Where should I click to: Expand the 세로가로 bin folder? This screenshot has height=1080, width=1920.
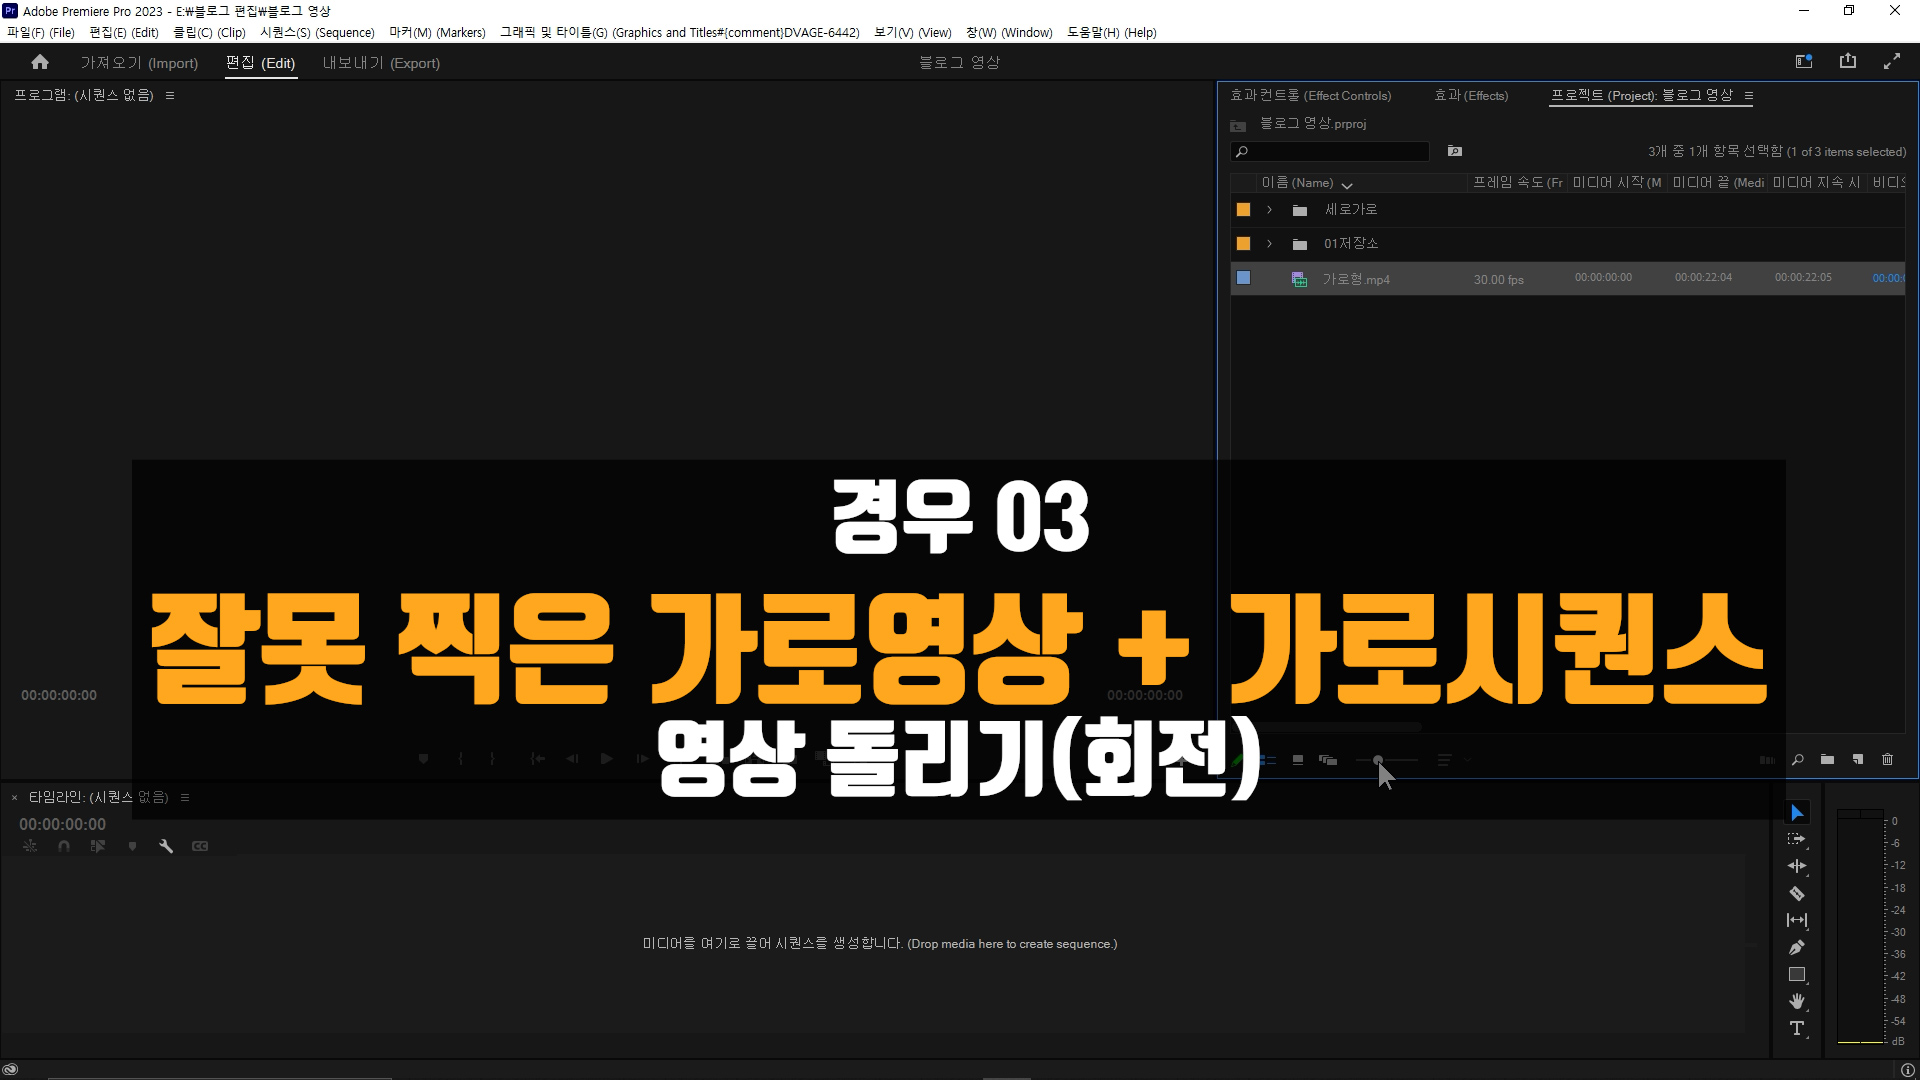click(1269, 210)
